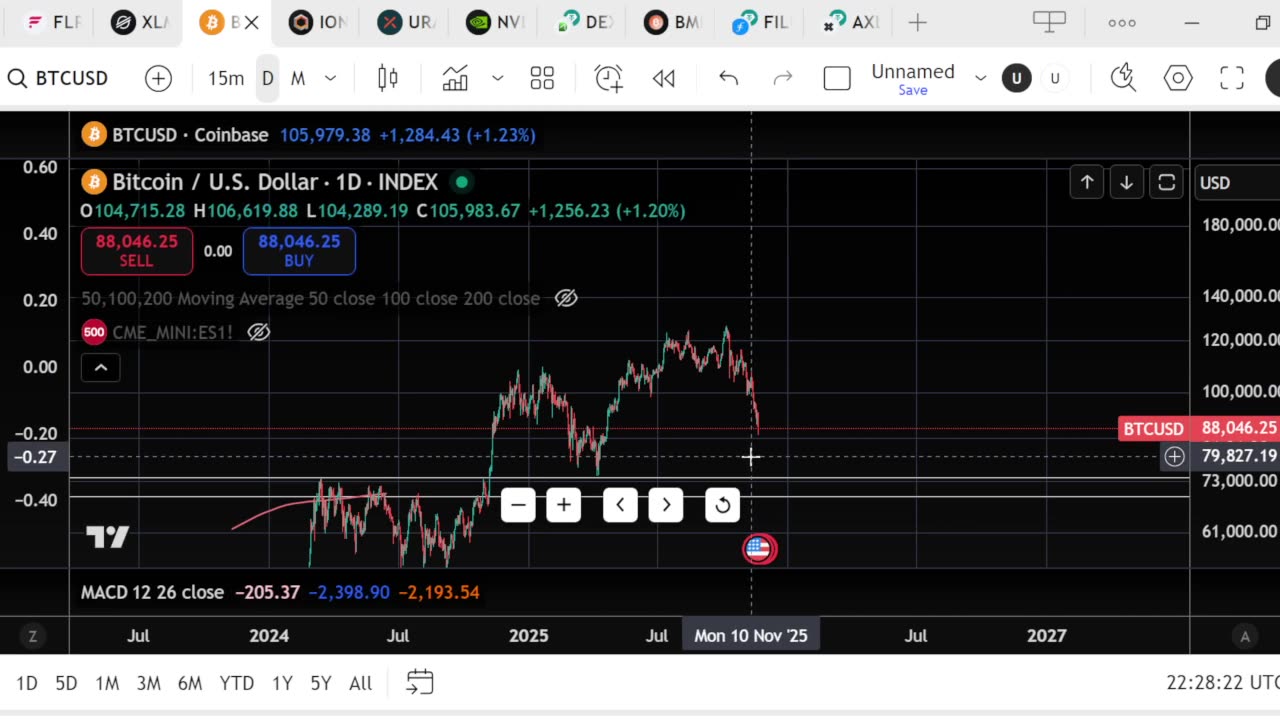Redo the chart action
The image size is (1280, 720).
point(783,78)
